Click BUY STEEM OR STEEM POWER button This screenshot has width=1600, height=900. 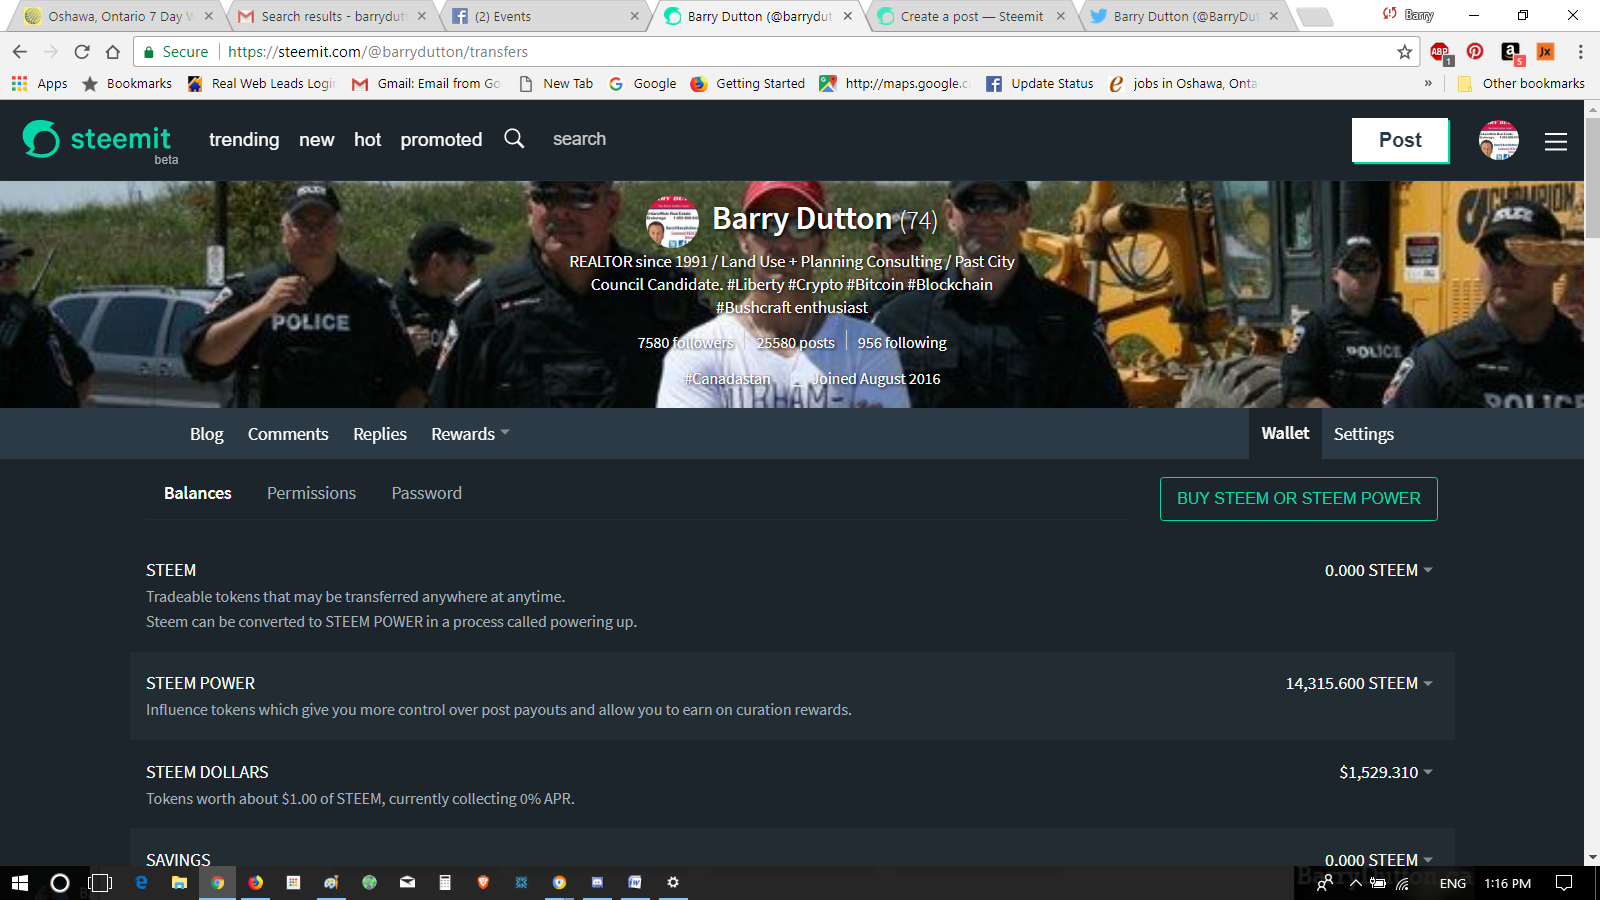click(x=1298, y=498)
